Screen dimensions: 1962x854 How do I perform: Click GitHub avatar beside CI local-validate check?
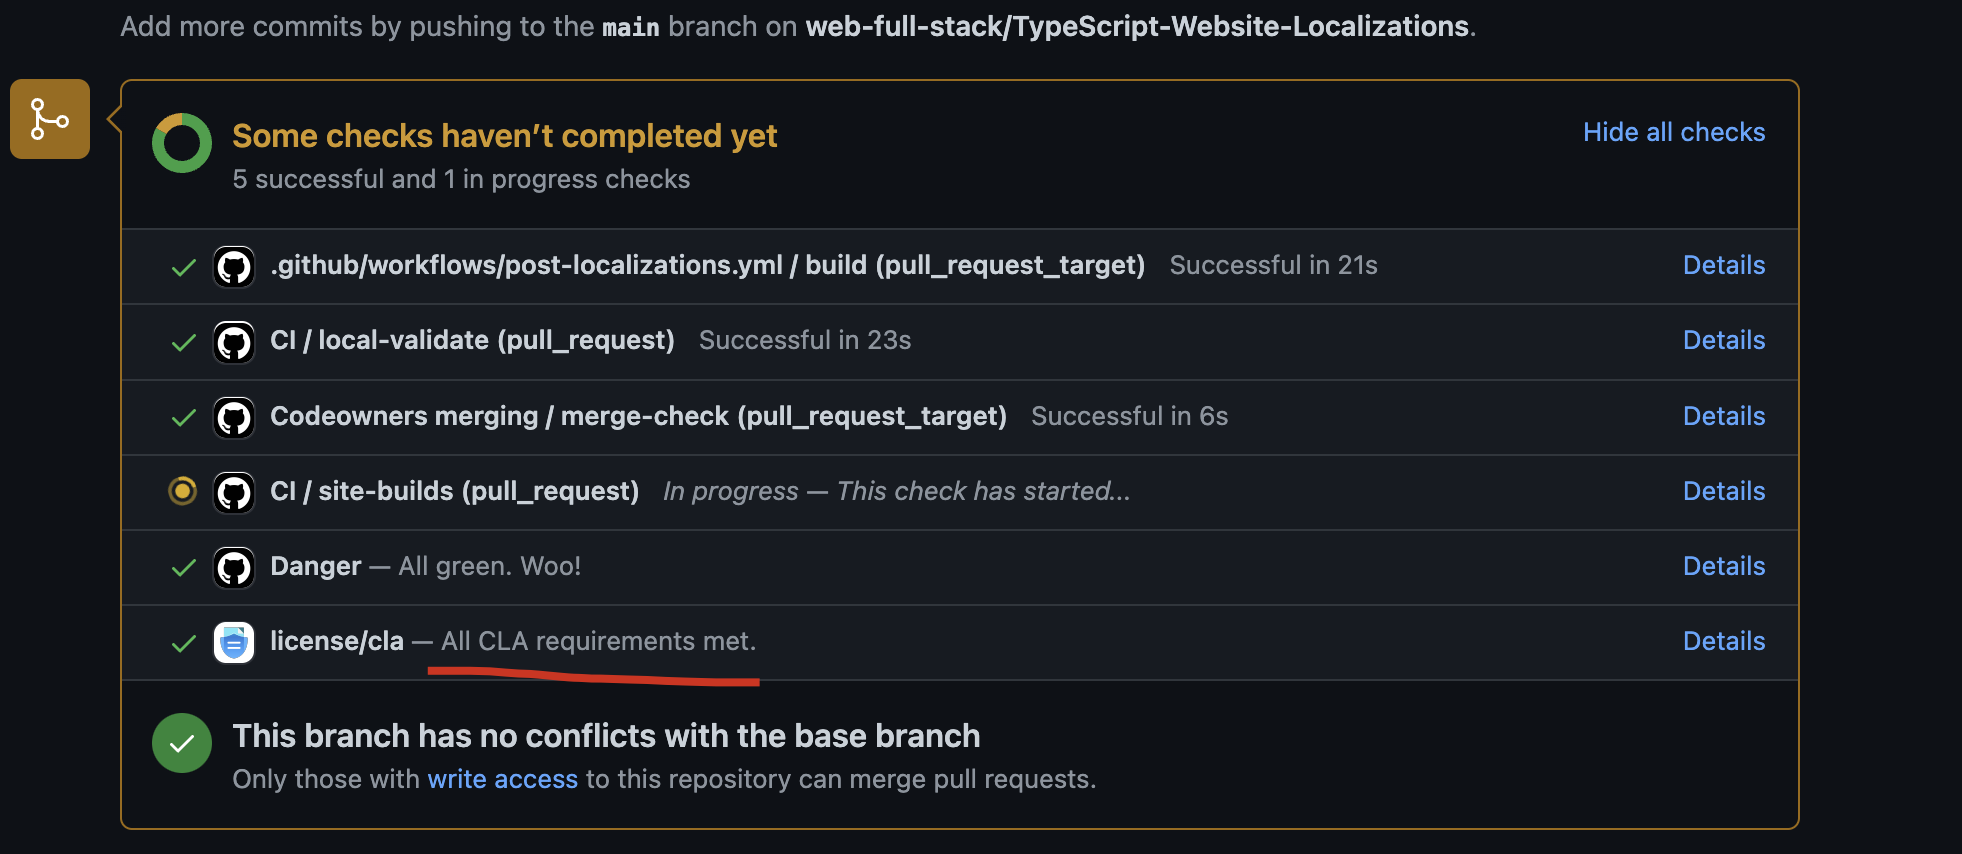pos(234,342)
